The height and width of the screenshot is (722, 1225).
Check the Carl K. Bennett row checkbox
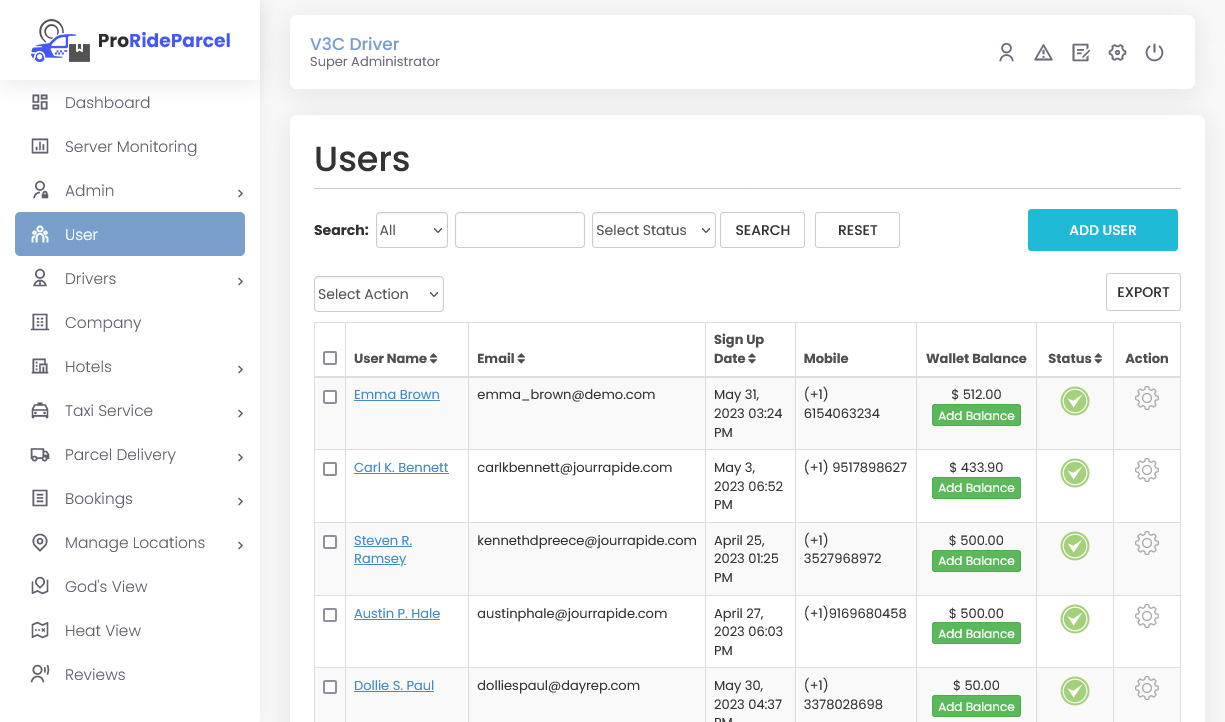tap(330, 469)
